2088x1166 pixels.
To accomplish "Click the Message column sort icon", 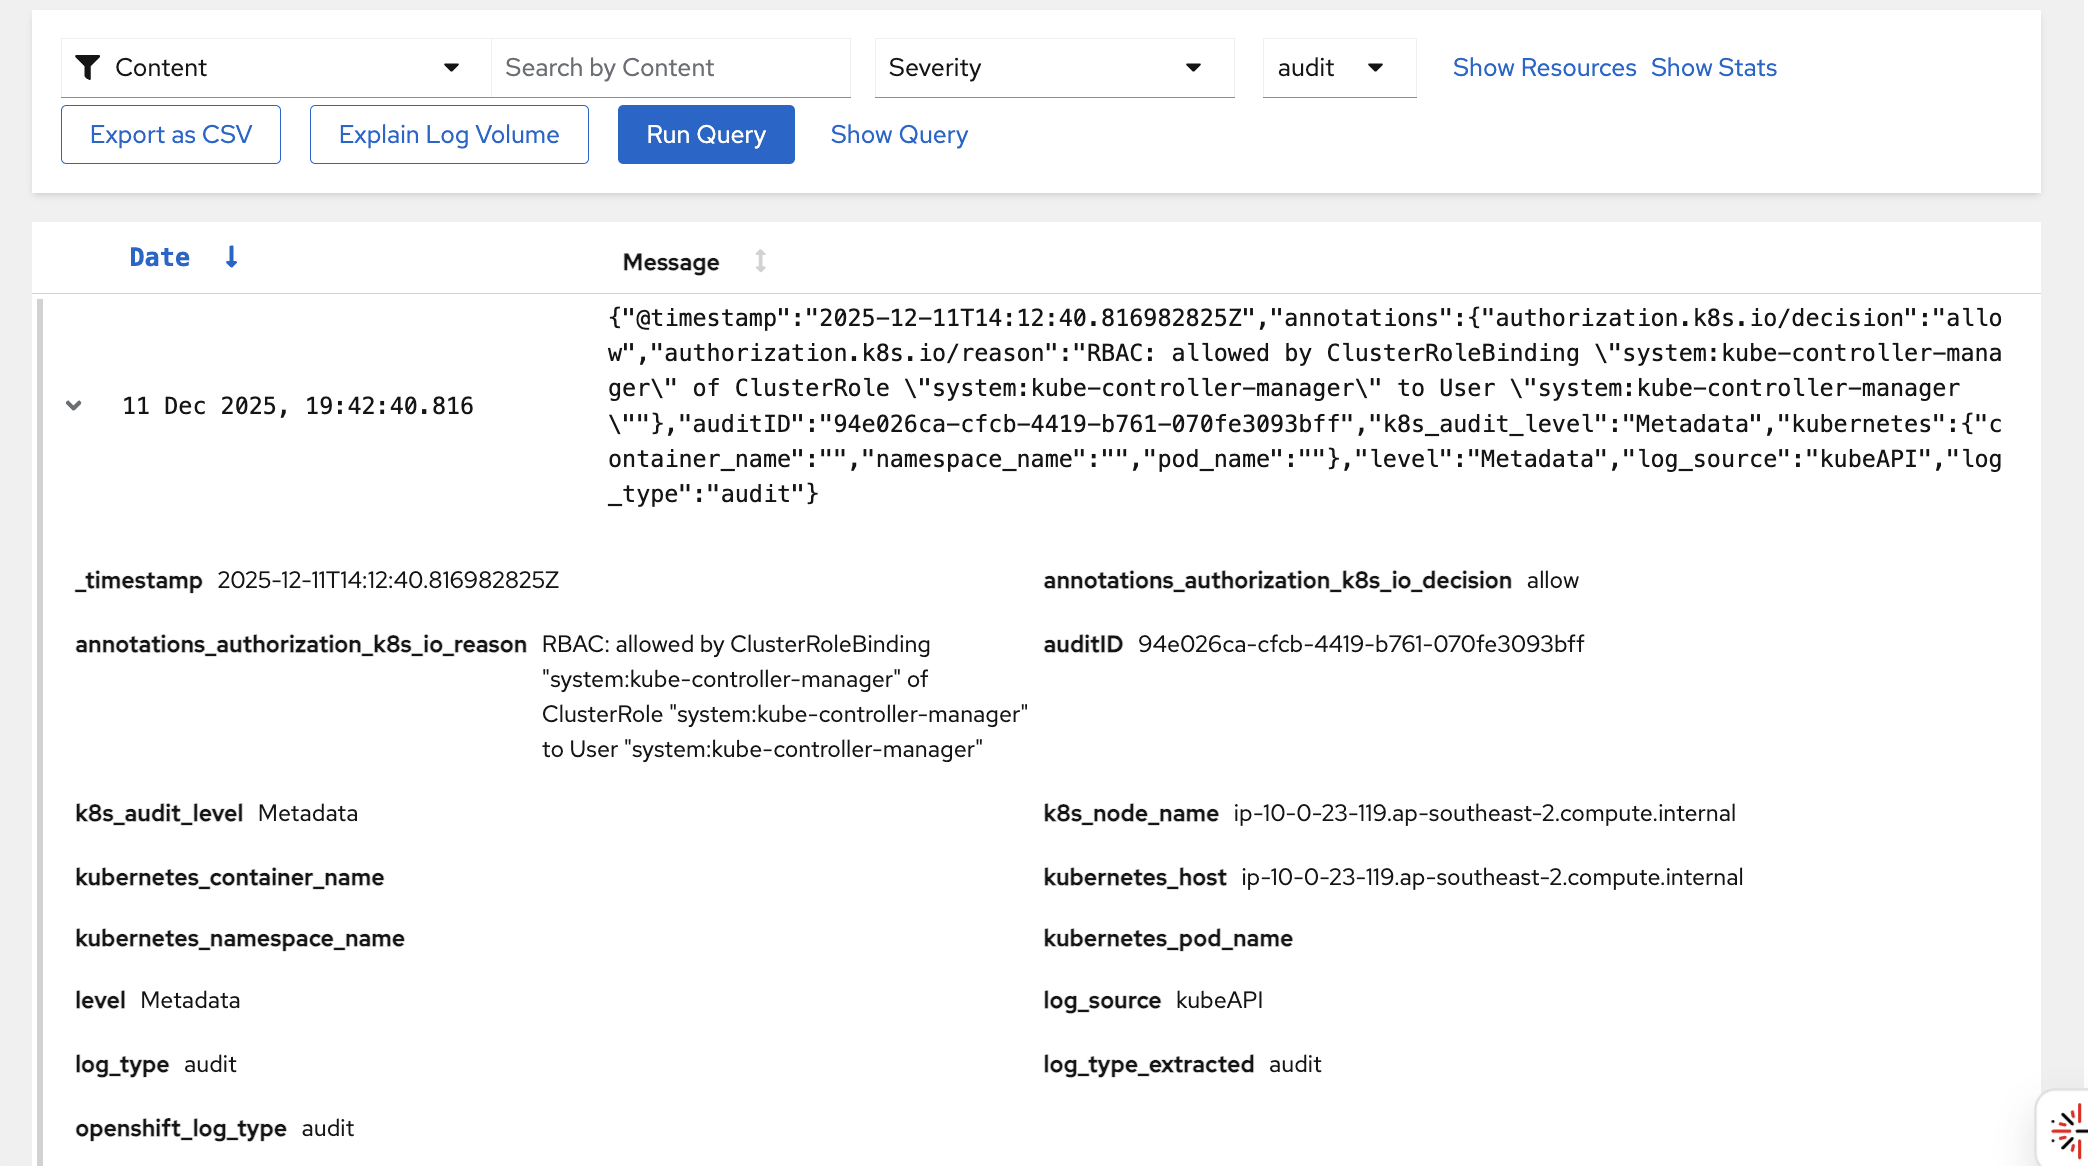I will point(760,261).
